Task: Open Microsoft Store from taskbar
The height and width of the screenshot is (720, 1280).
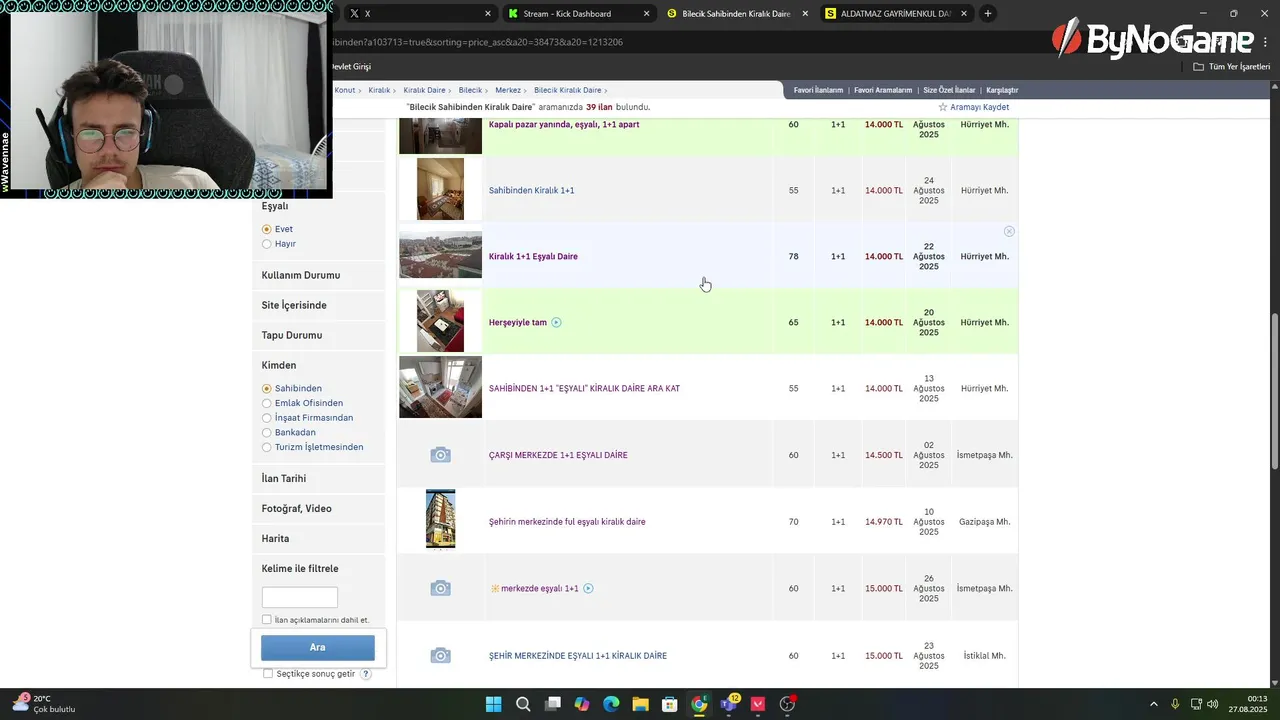Action: (x=670, y=704)
